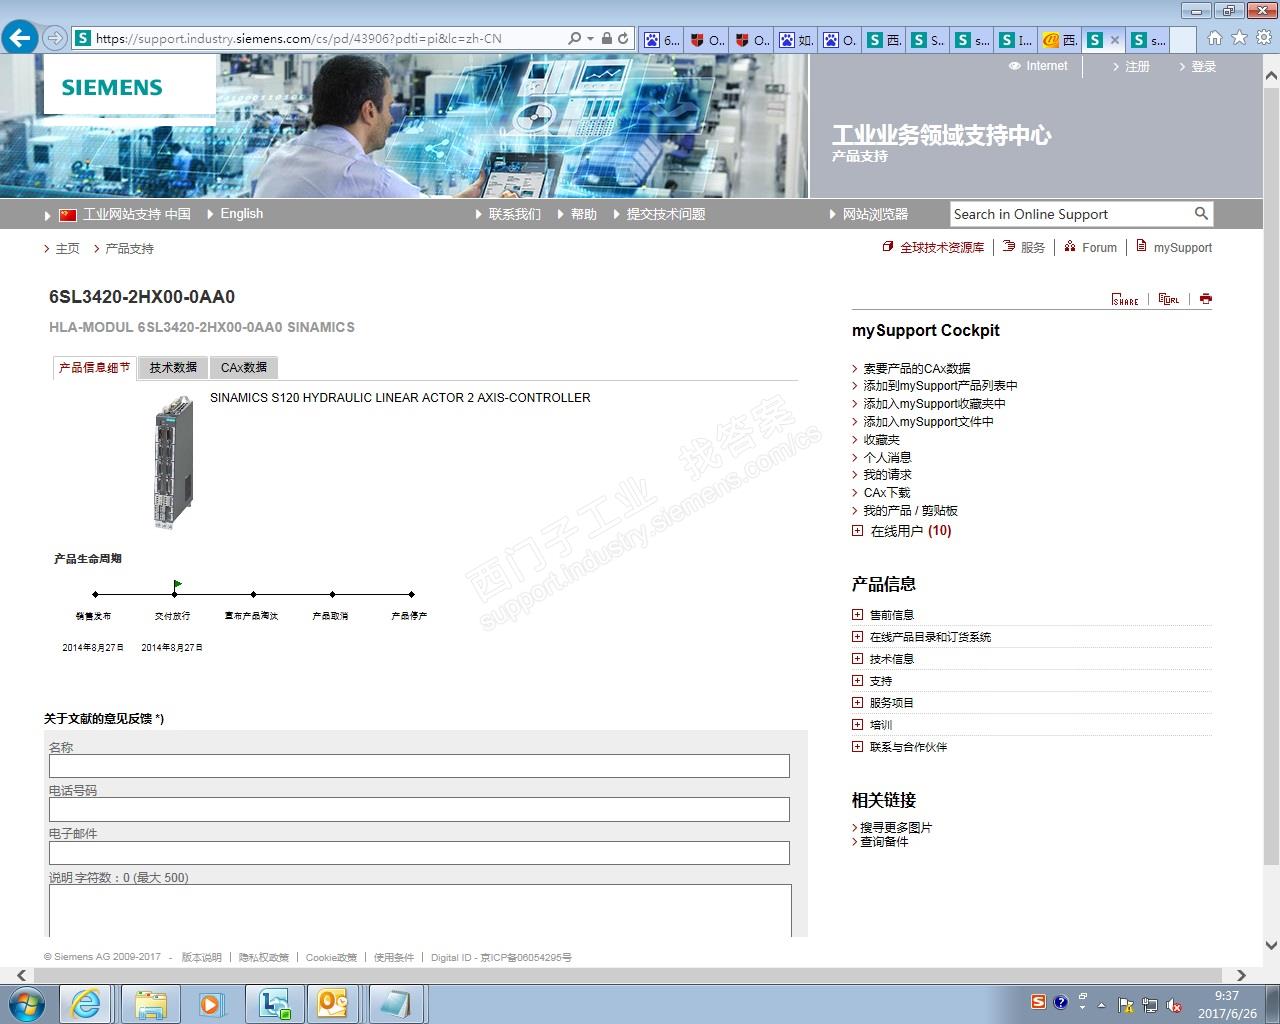Open the 全球技术资源库 link
The image size is (1280, 1024).
point(942,248)
